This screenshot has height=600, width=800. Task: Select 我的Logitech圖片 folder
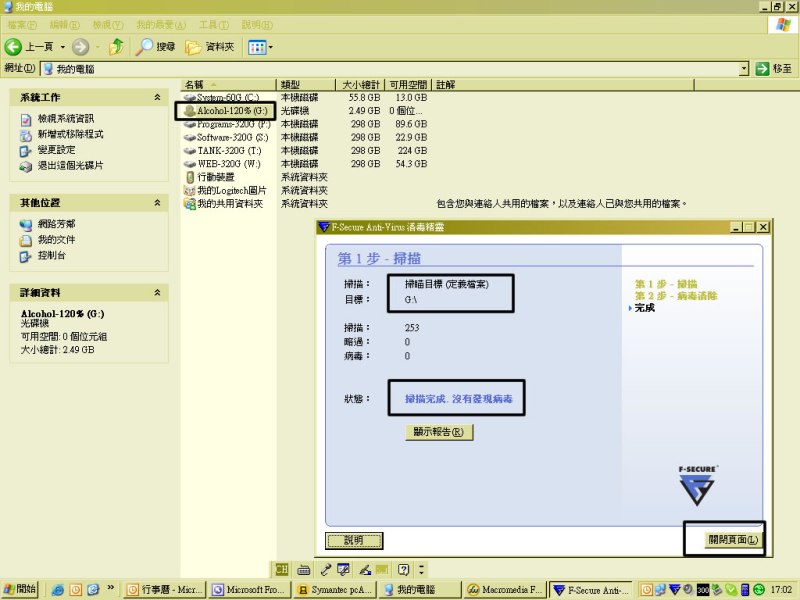[226, 190]
